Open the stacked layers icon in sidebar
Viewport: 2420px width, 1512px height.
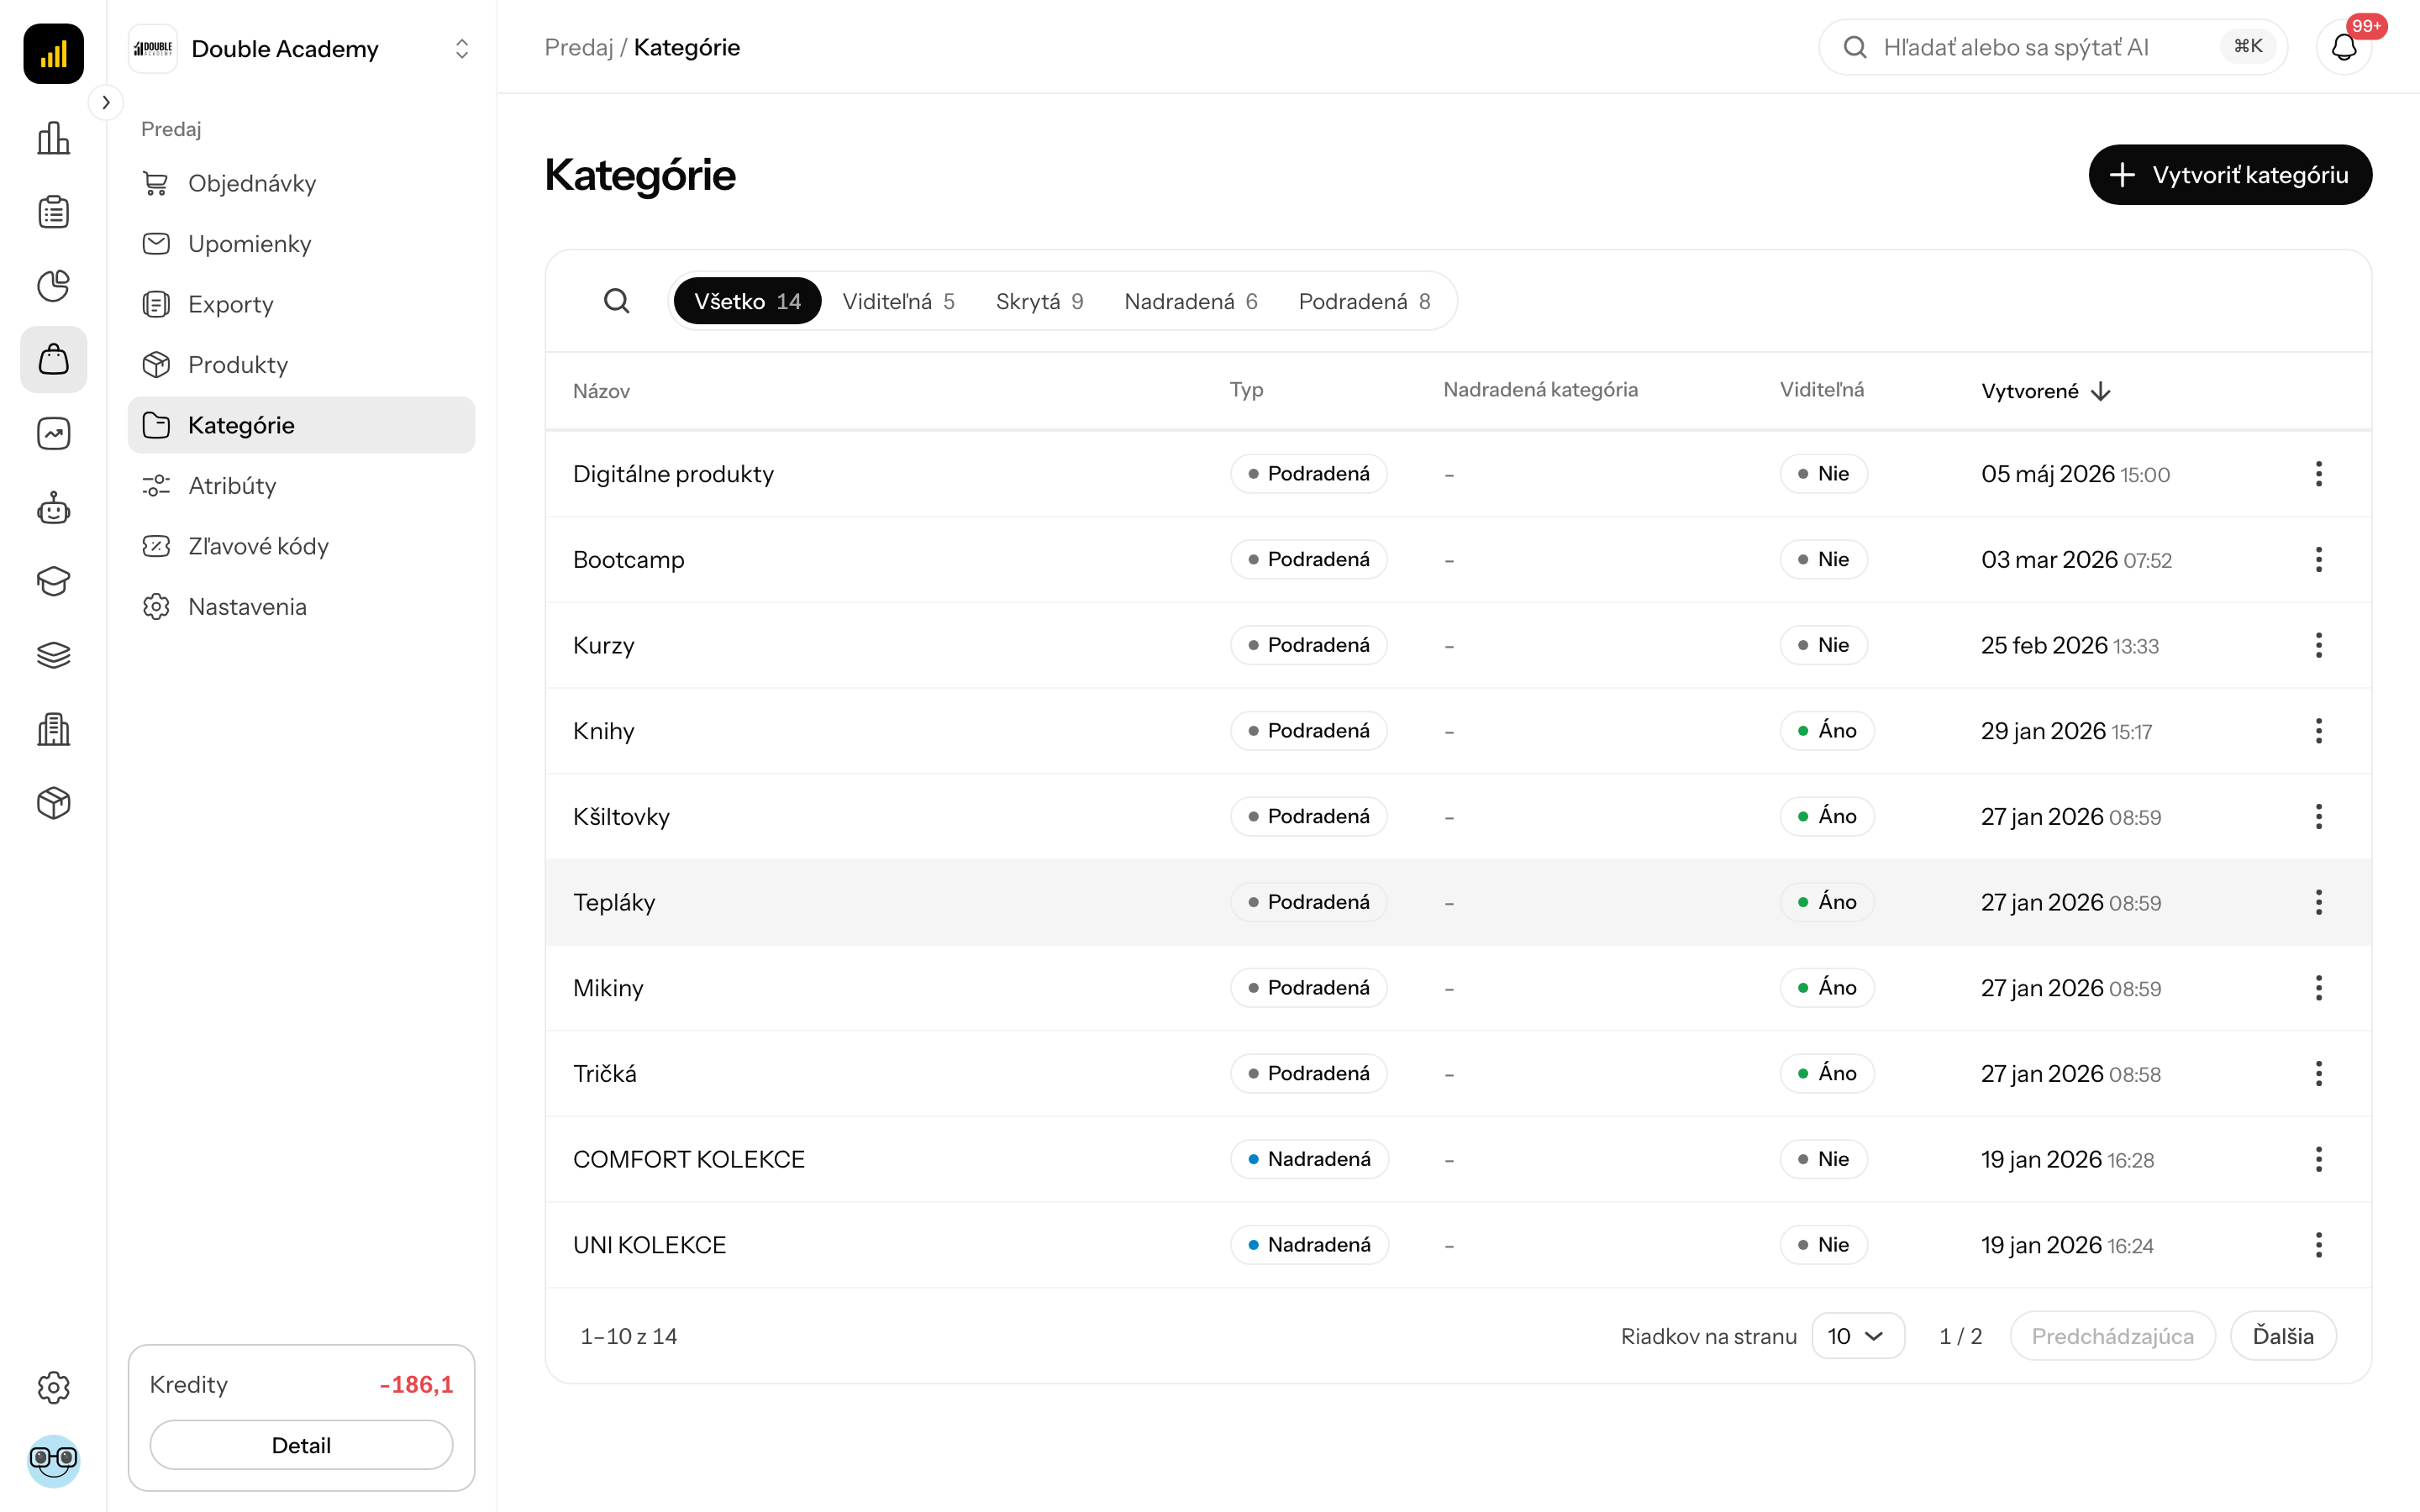[53, 655]
